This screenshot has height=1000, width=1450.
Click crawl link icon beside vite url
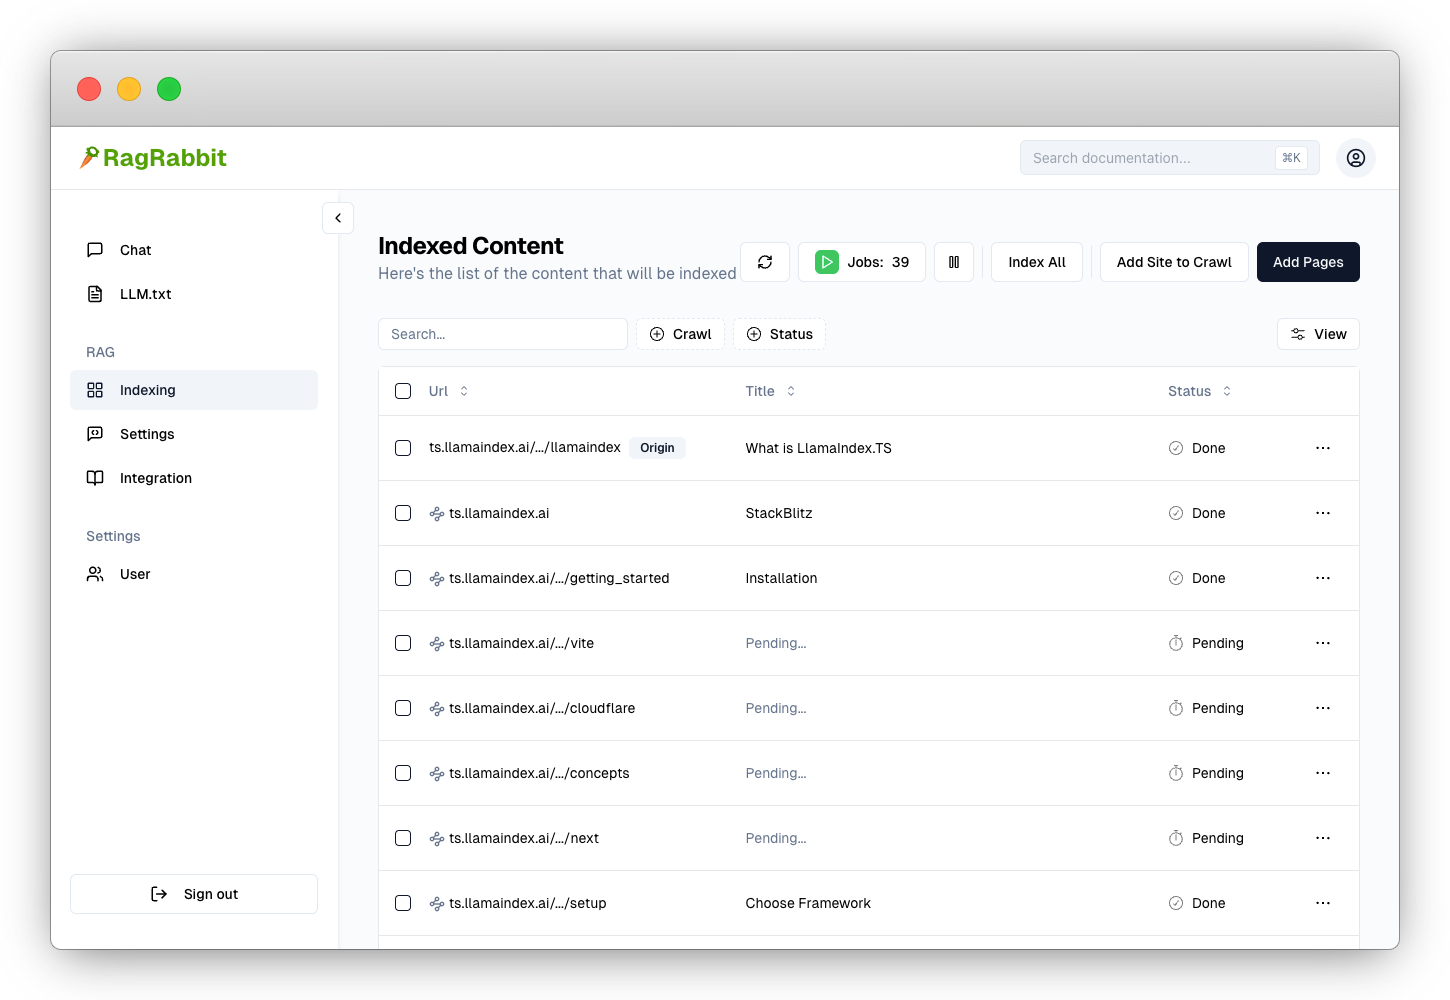point(437,644)
